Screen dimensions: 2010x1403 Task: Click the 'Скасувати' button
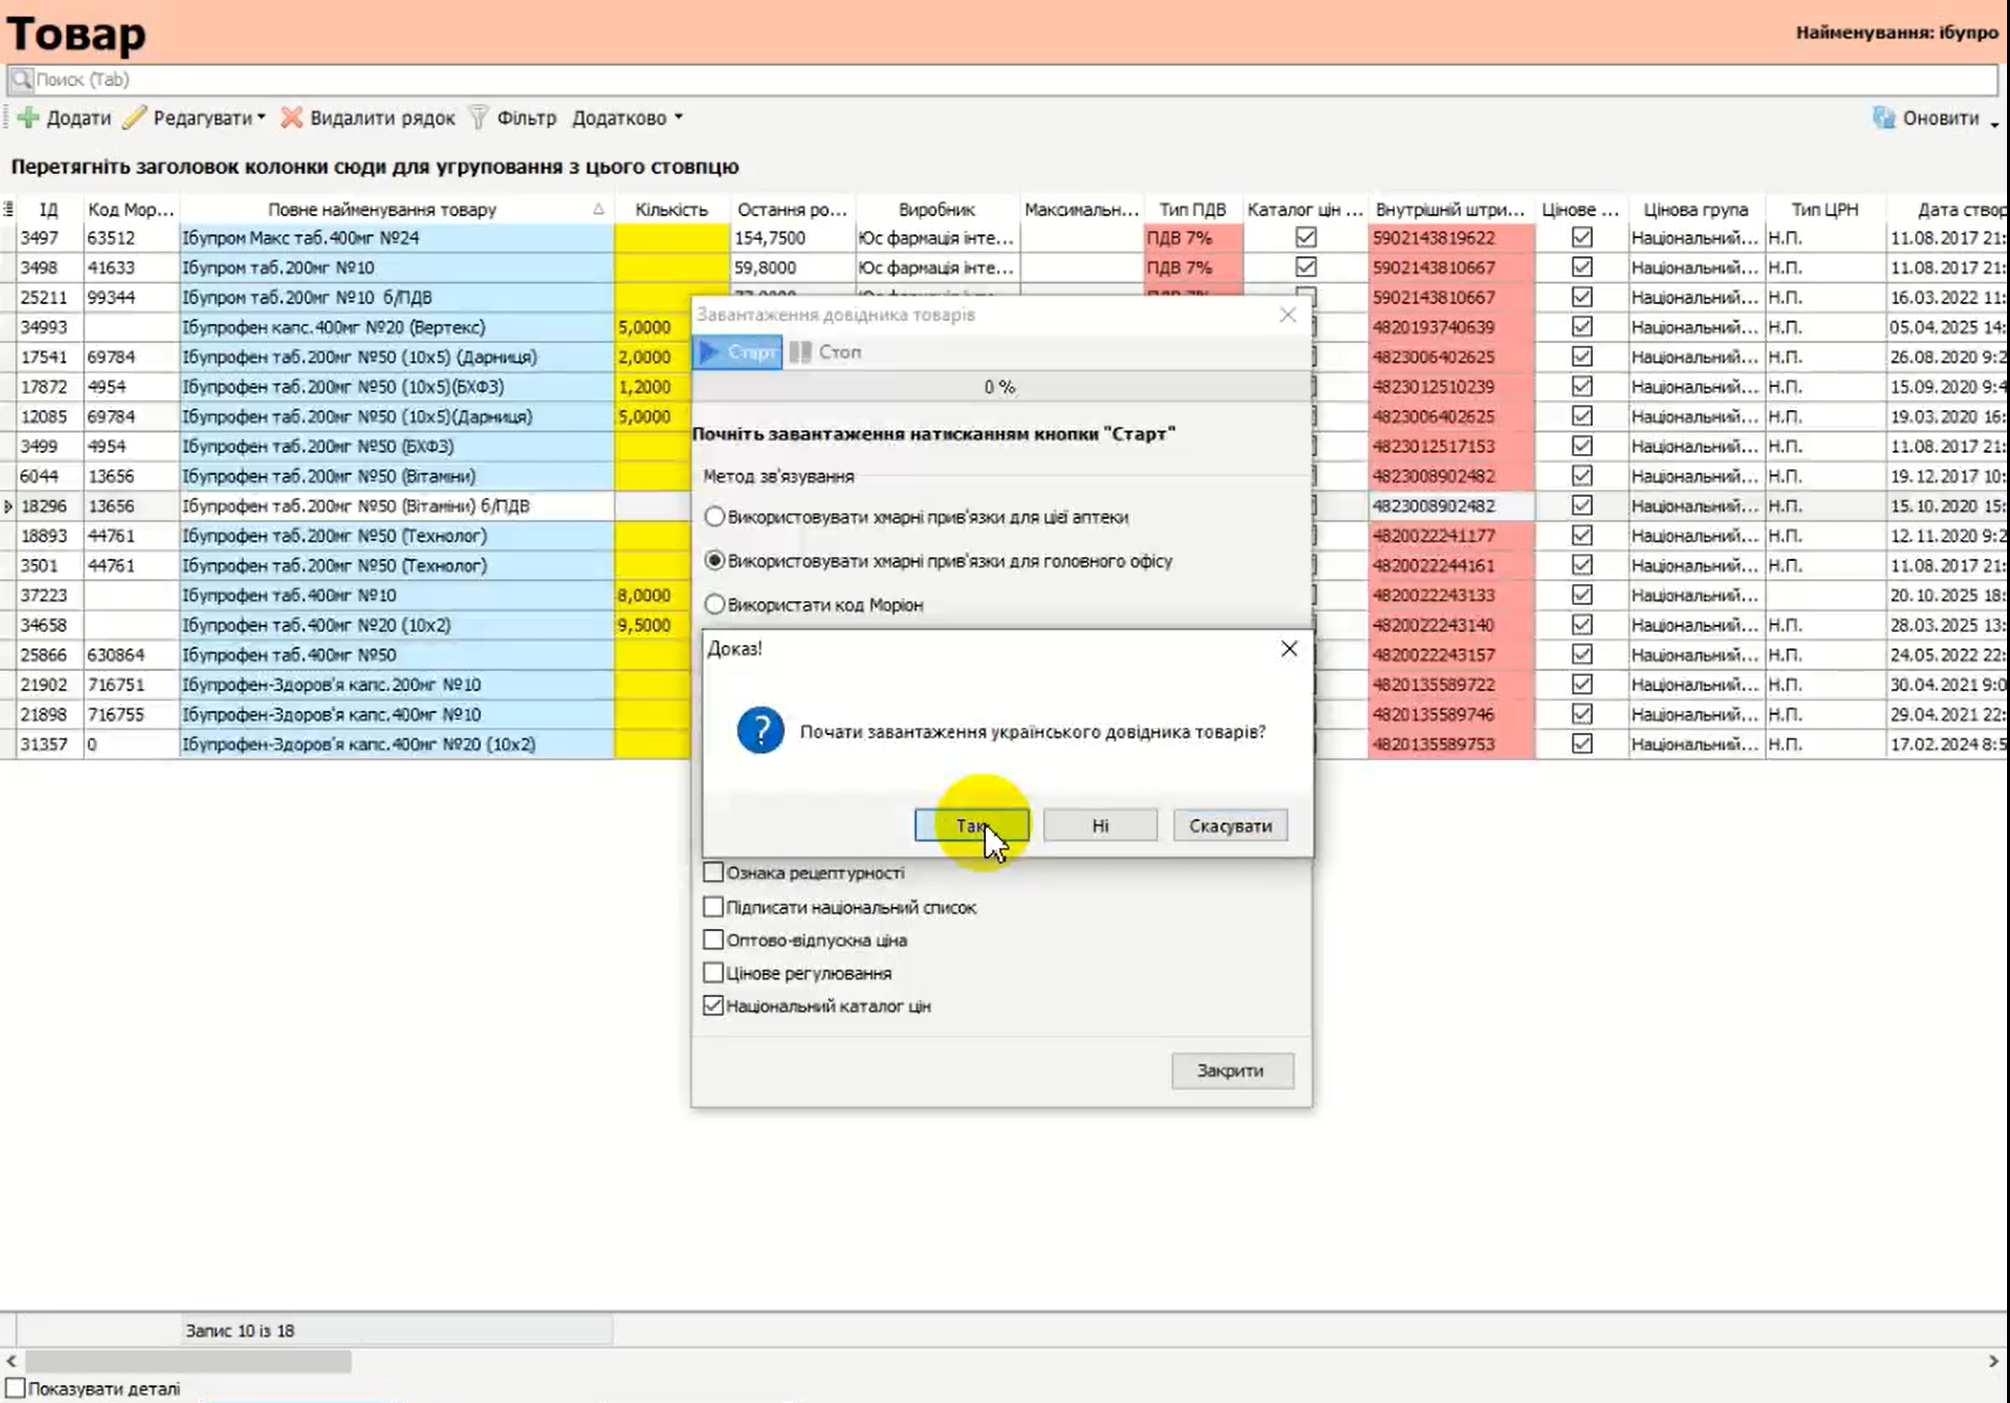click(x=1230, y=826)
